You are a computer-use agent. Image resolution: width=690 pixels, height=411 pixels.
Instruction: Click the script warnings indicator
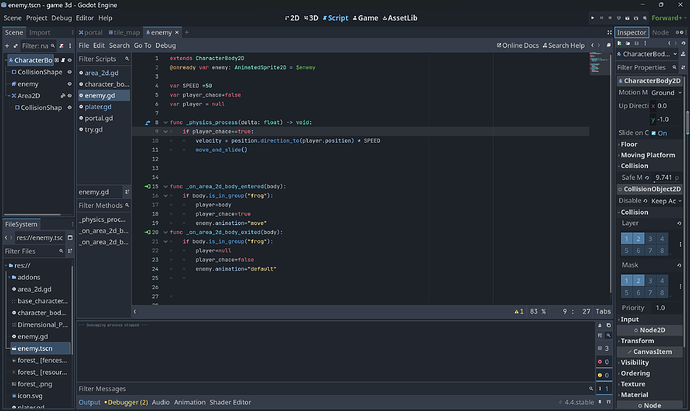coord(519,312)
